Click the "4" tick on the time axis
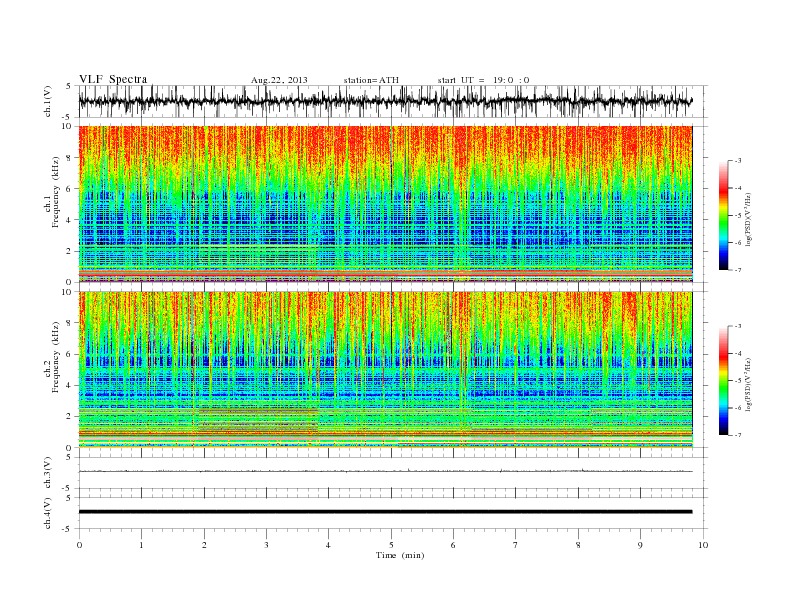 (328, 545)
